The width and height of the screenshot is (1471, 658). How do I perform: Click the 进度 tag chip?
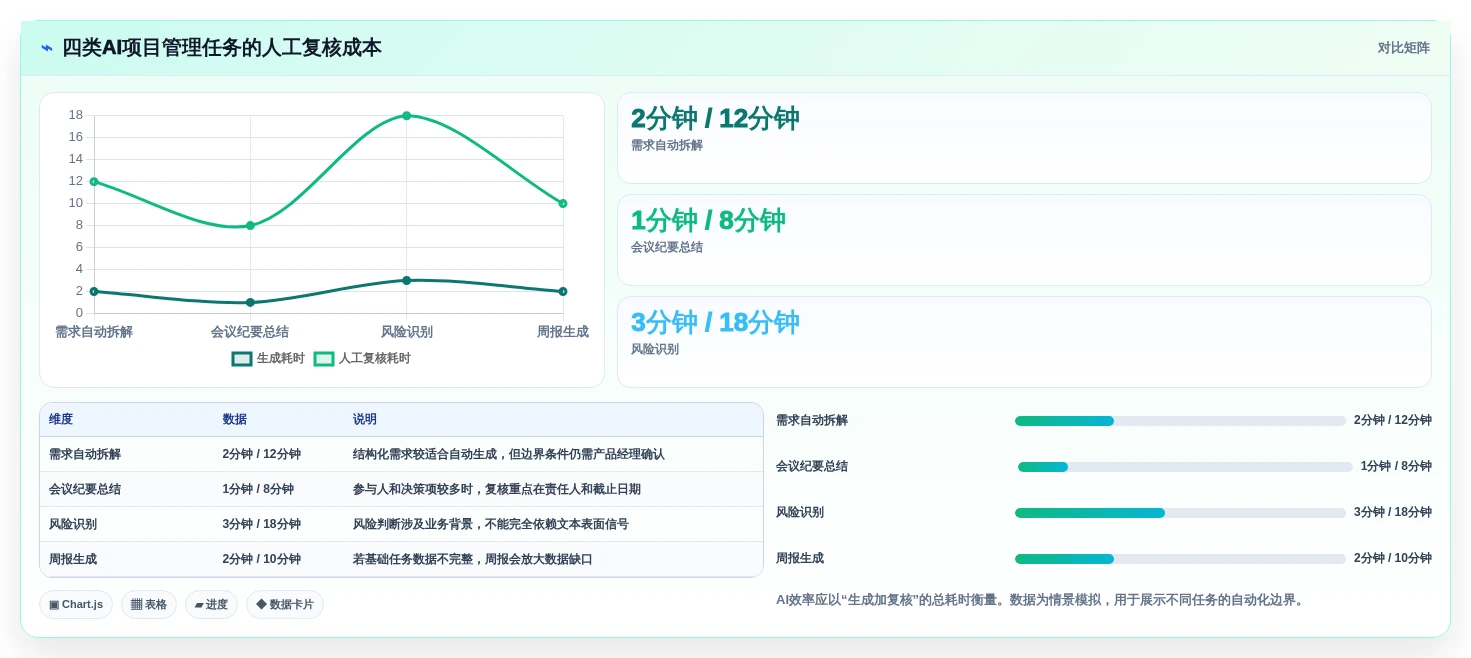click(211, 605)
